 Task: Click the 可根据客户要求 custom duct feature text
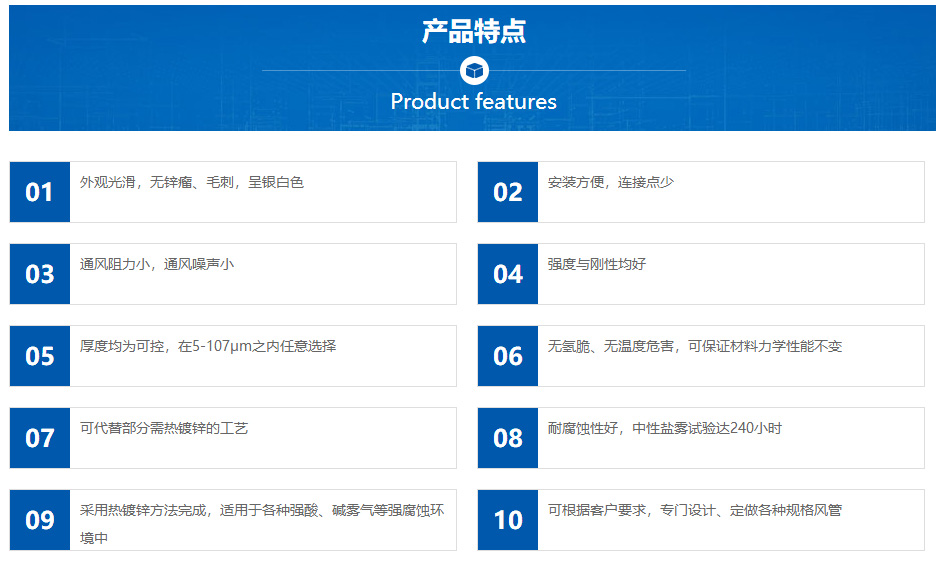[695, 510]
